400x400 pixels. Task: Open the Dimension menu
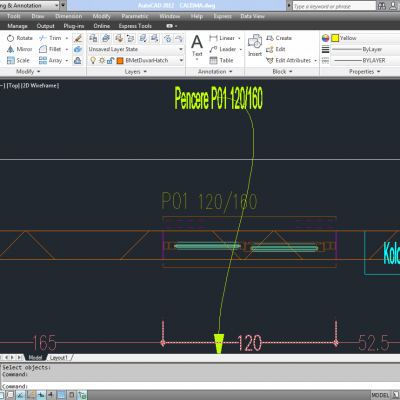pyautogui.click(x=69, y=16)
